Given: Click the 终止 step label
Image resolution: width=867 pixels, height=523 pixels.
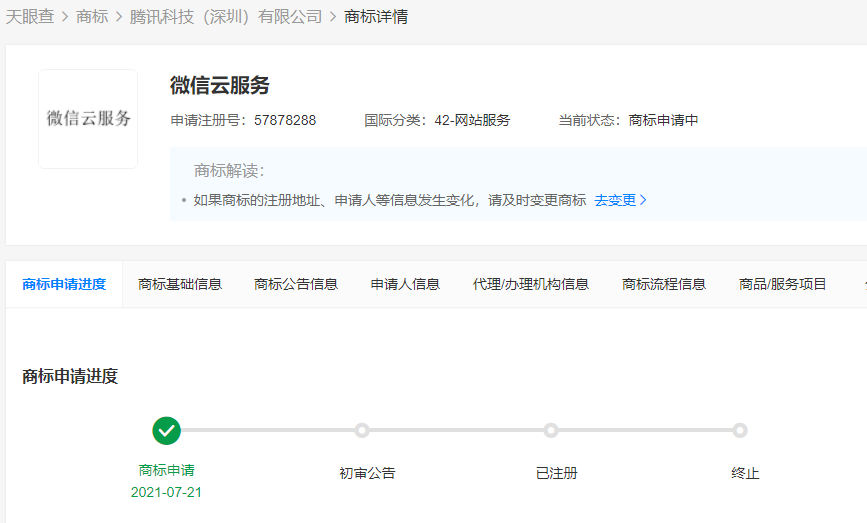Looking at the screenshot, I should [x=745, y=473].
